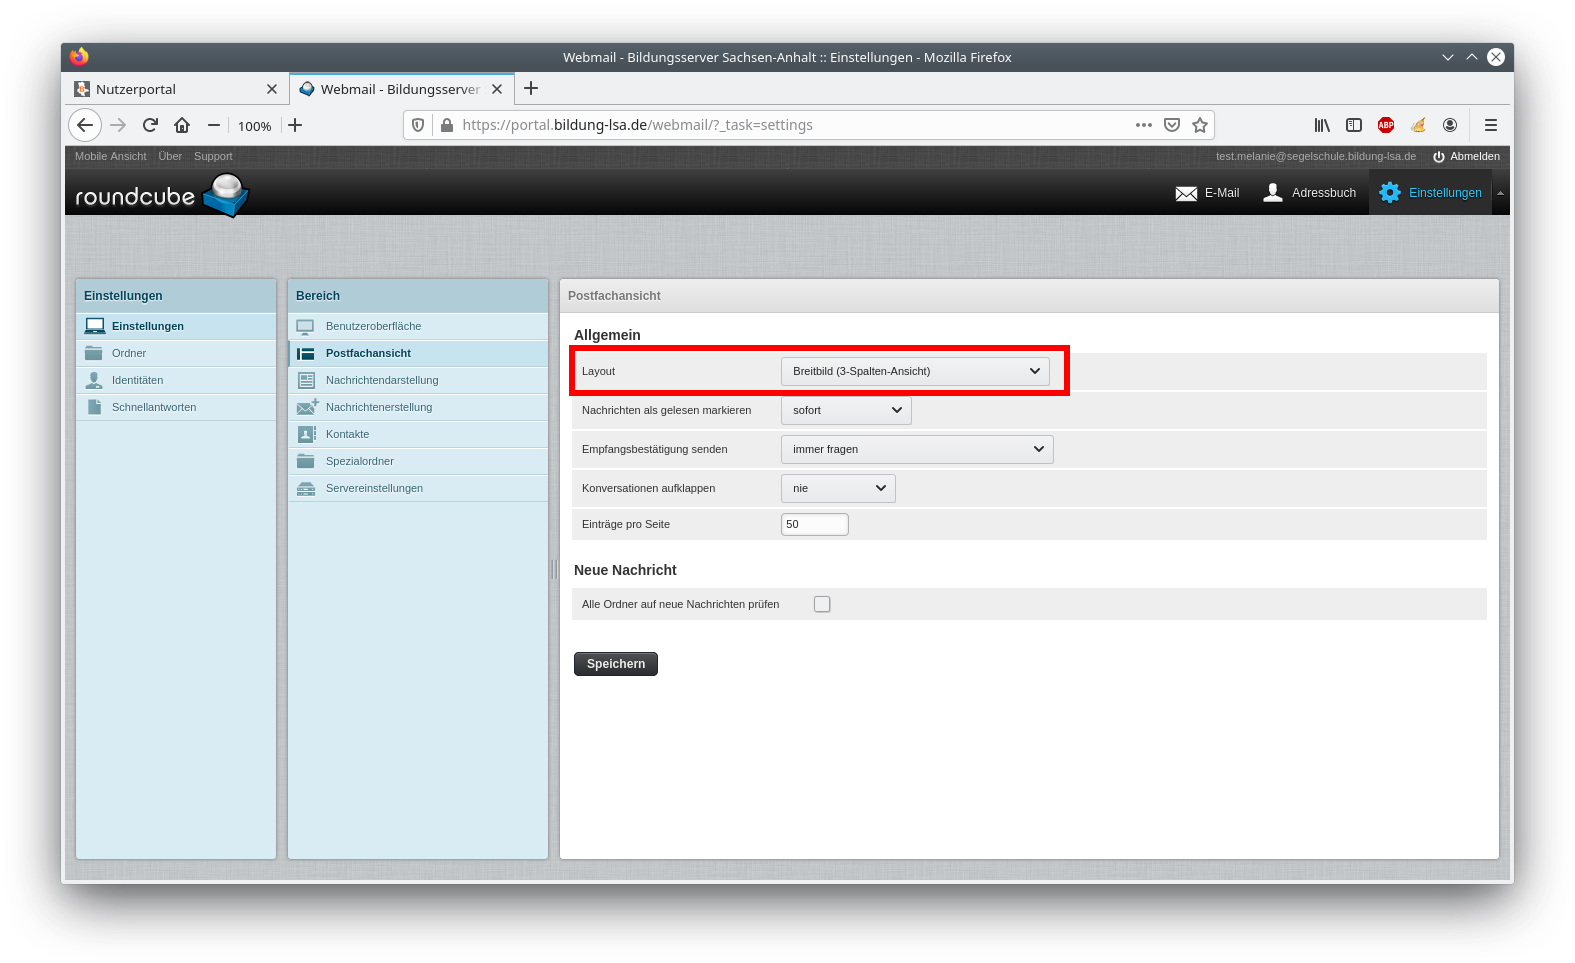Open the browser home page
The width and height of the screenshot is (1575, 963).
tap(182, 125)
